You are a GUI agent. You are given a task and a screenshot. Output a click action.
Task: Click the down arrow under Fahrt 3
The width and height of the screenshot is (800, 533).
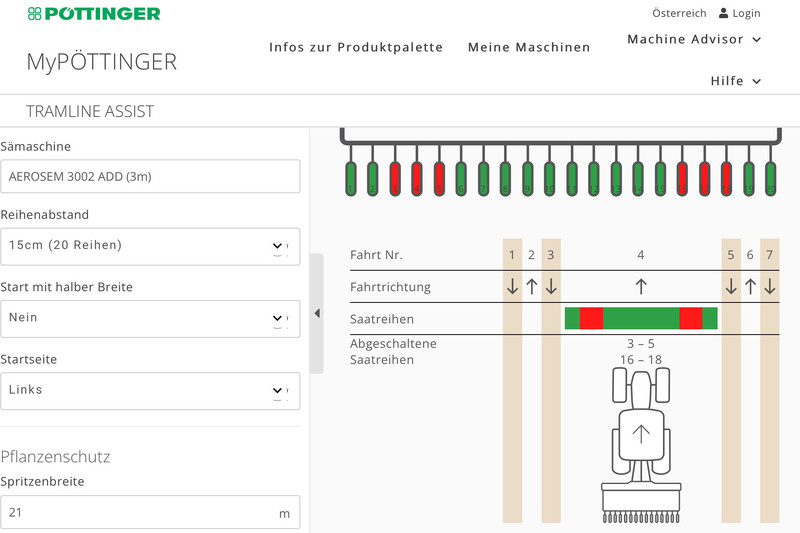click(551, 287)
